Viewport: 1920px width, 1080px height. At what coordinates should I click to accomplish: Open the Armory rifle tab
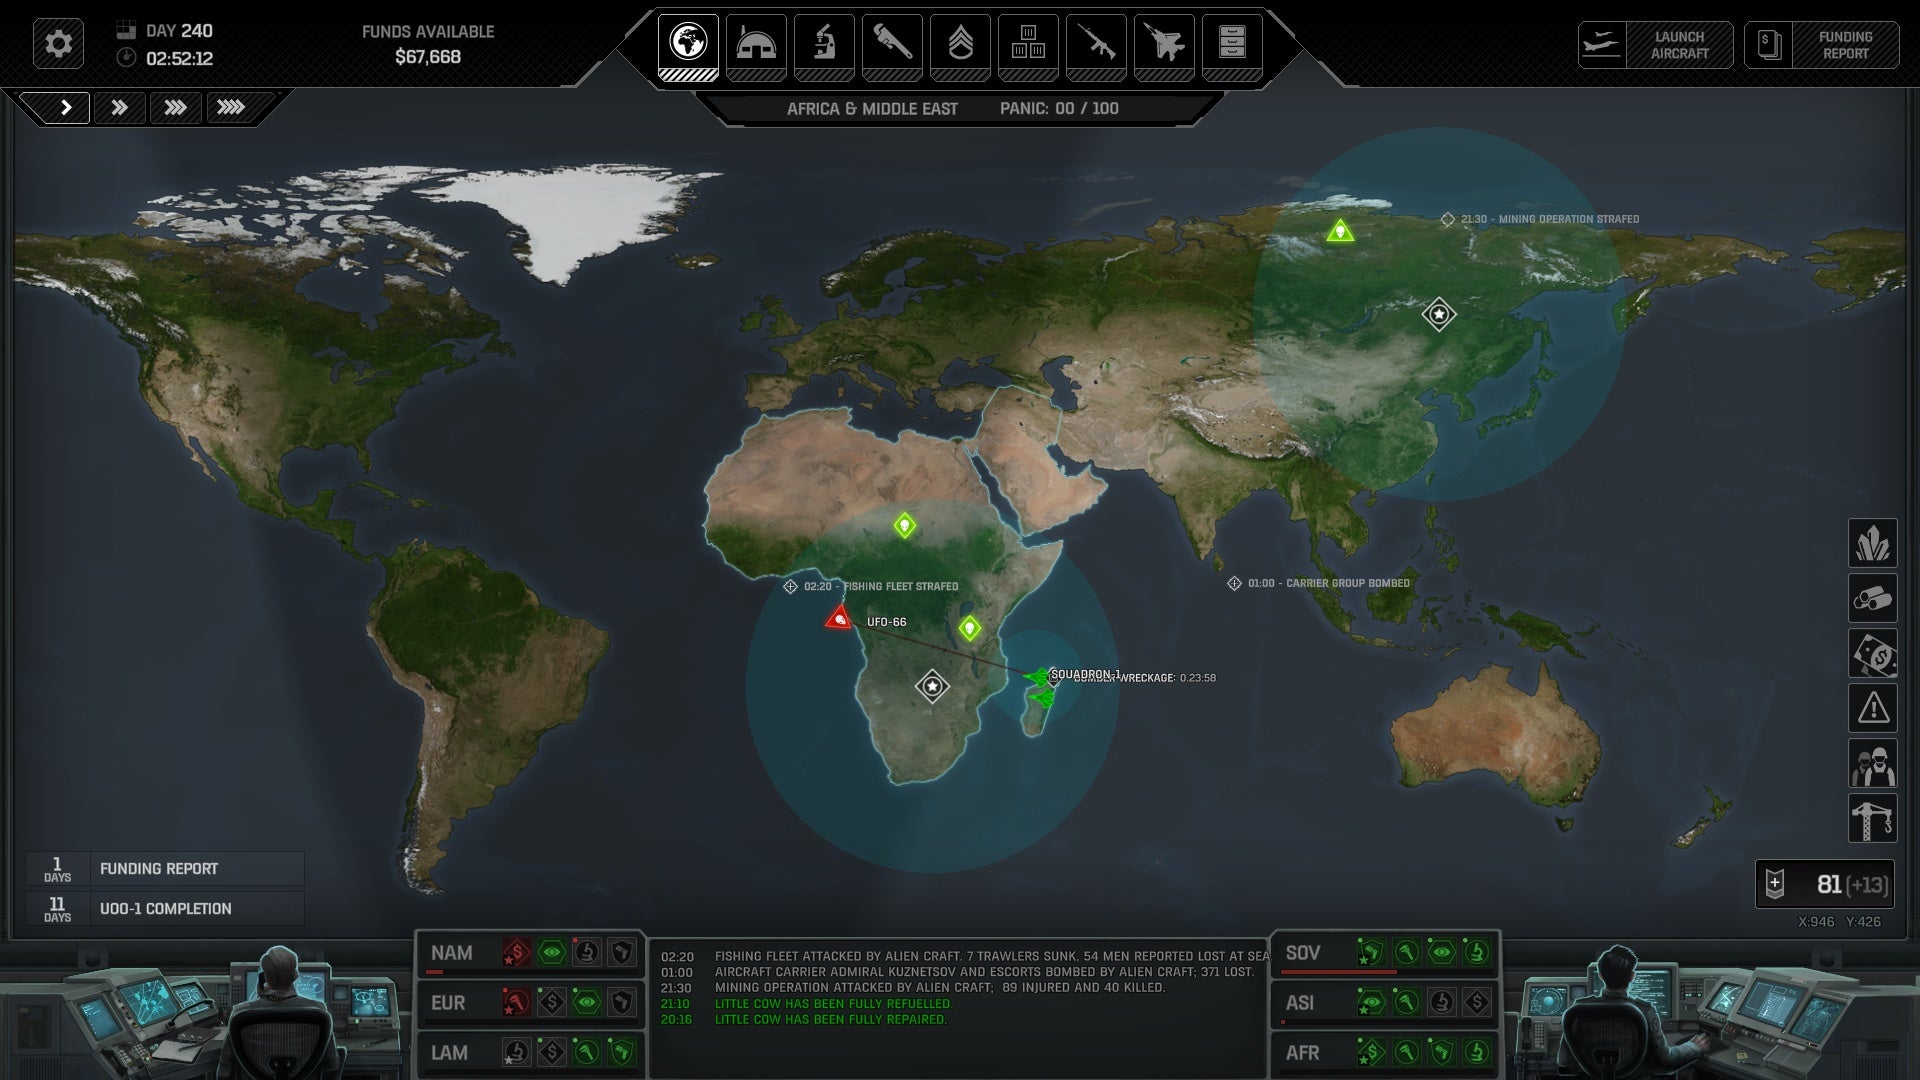point(1096,46)
